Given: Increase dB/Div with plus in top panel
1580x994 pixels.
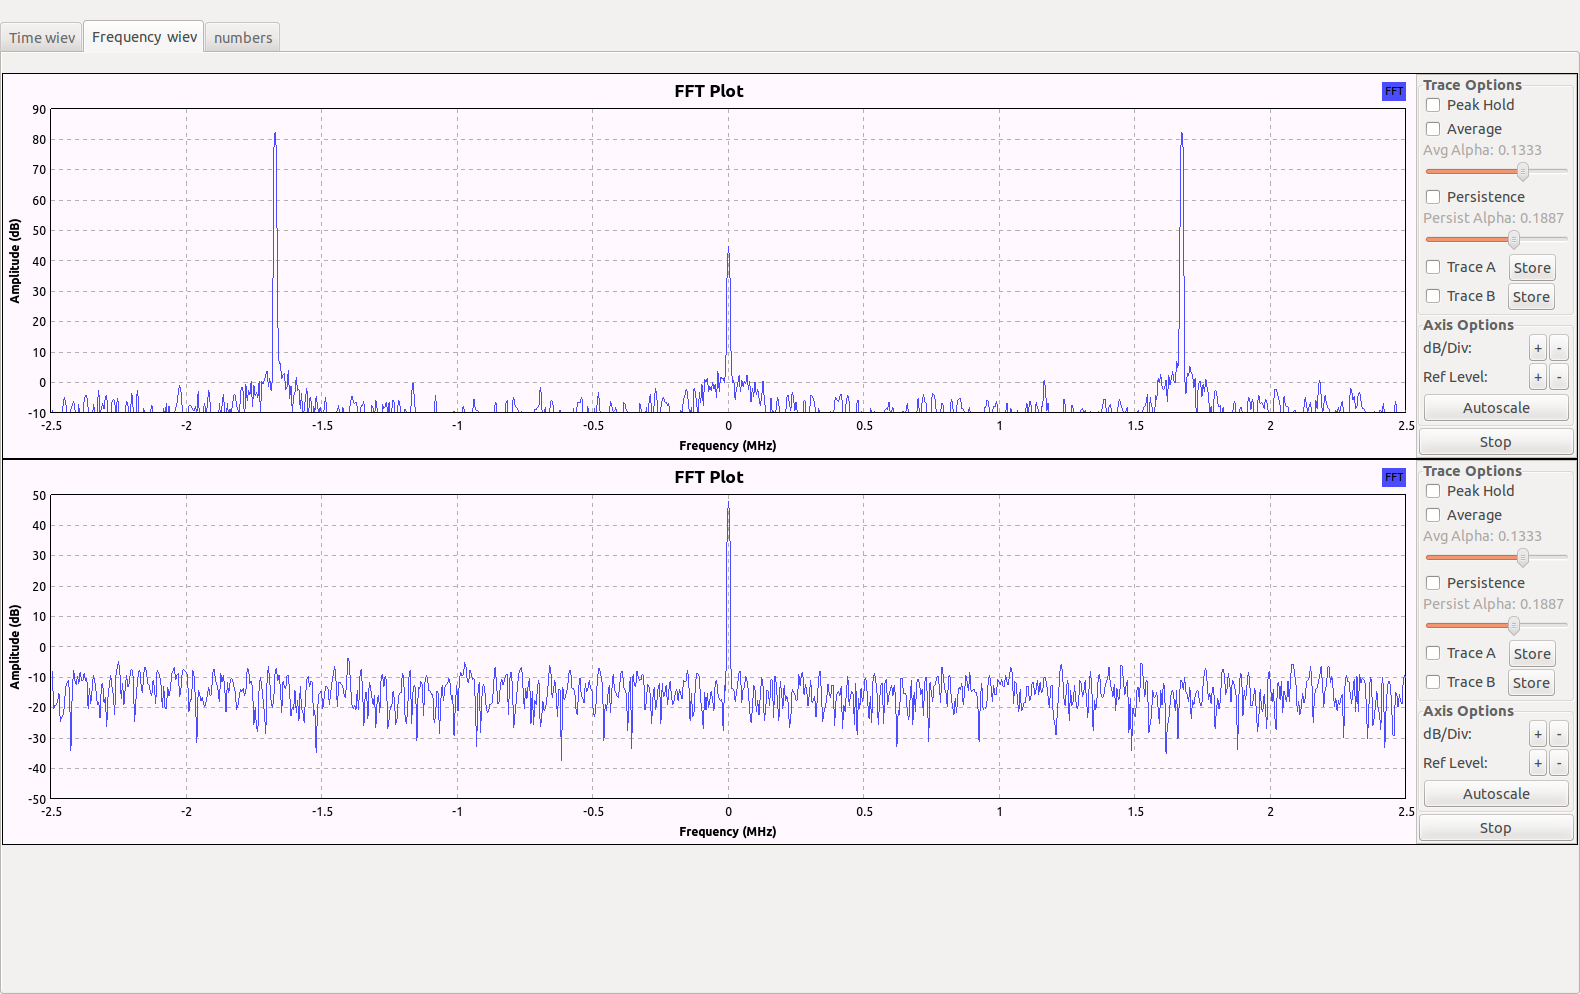Looking at the screenshot, I should point(1537,348).
